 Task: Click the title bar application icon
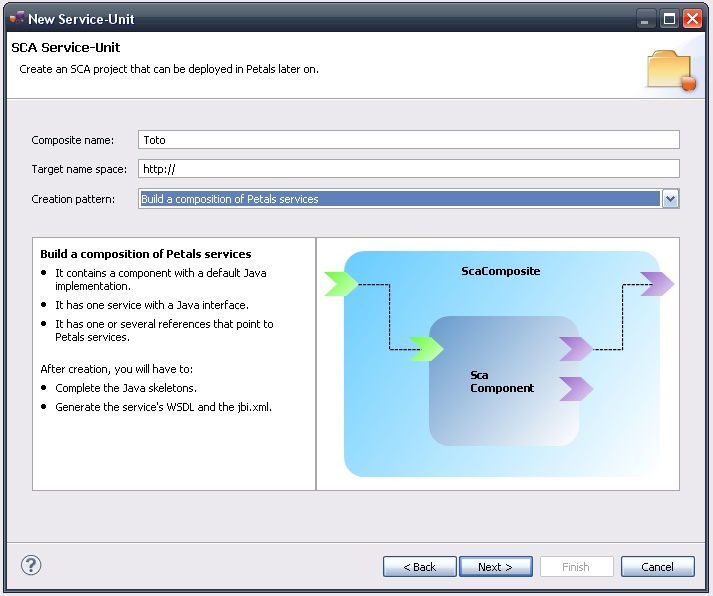pos(15,19)
